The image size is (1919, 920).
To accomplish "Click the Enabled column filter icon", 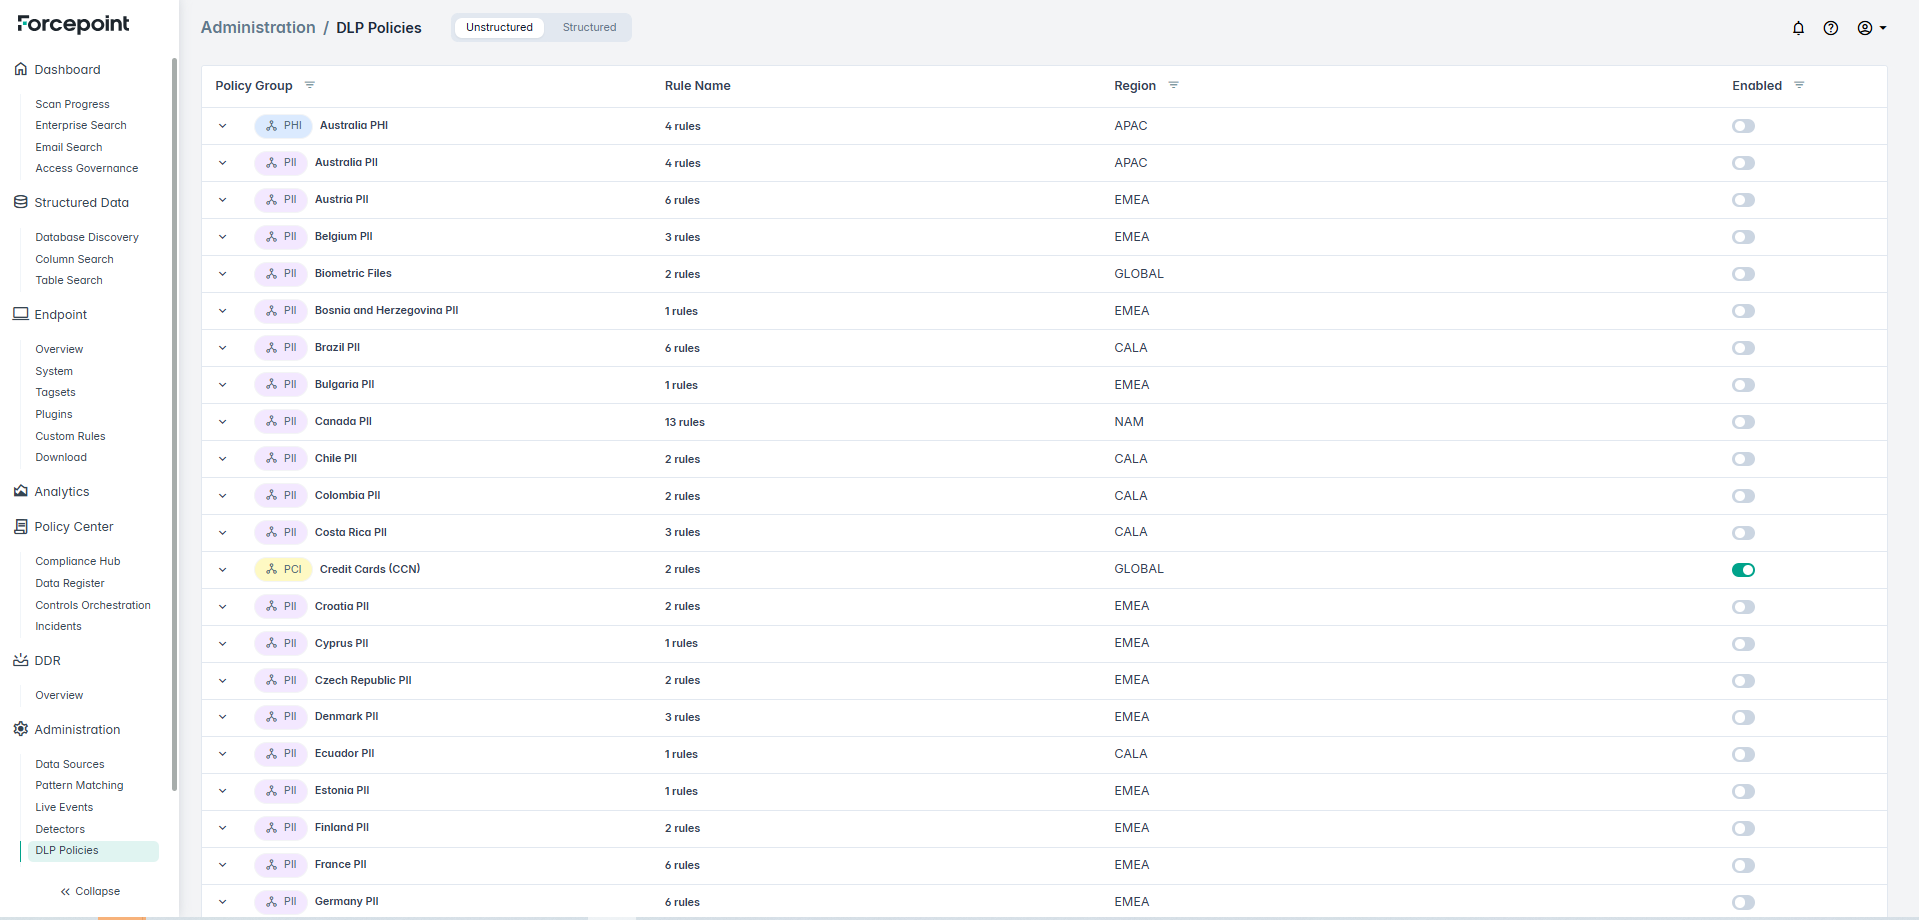I will click(x=1799, y=85).
